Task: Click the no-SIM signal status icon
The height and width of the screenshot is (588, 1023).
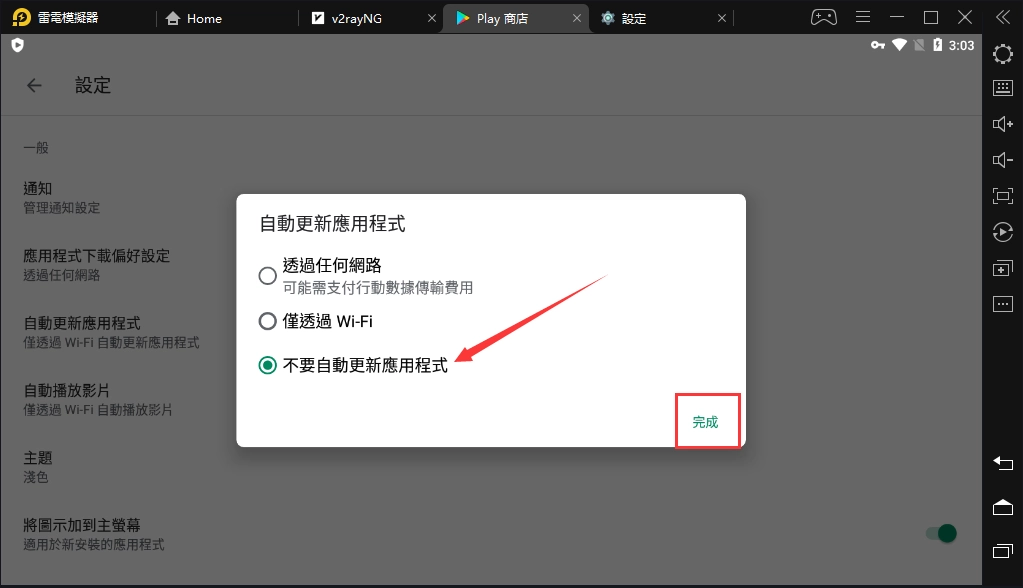Action: coord(919,45)
